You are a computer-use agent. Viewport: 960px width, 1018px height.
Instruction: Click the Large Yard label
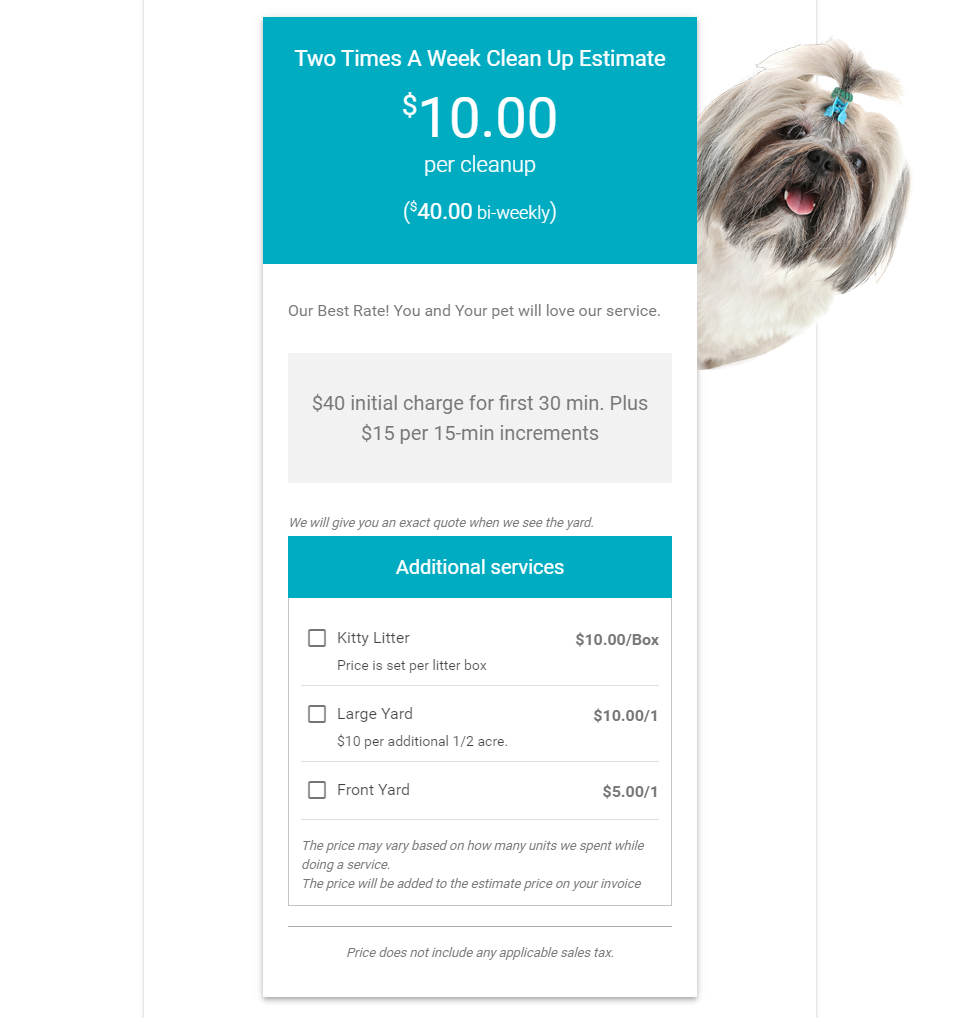pyautogui.click(x=375, y=714)
